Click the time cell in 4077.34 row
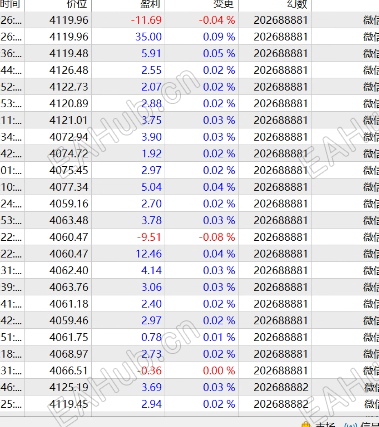The image size is (379, 427). 11,187
